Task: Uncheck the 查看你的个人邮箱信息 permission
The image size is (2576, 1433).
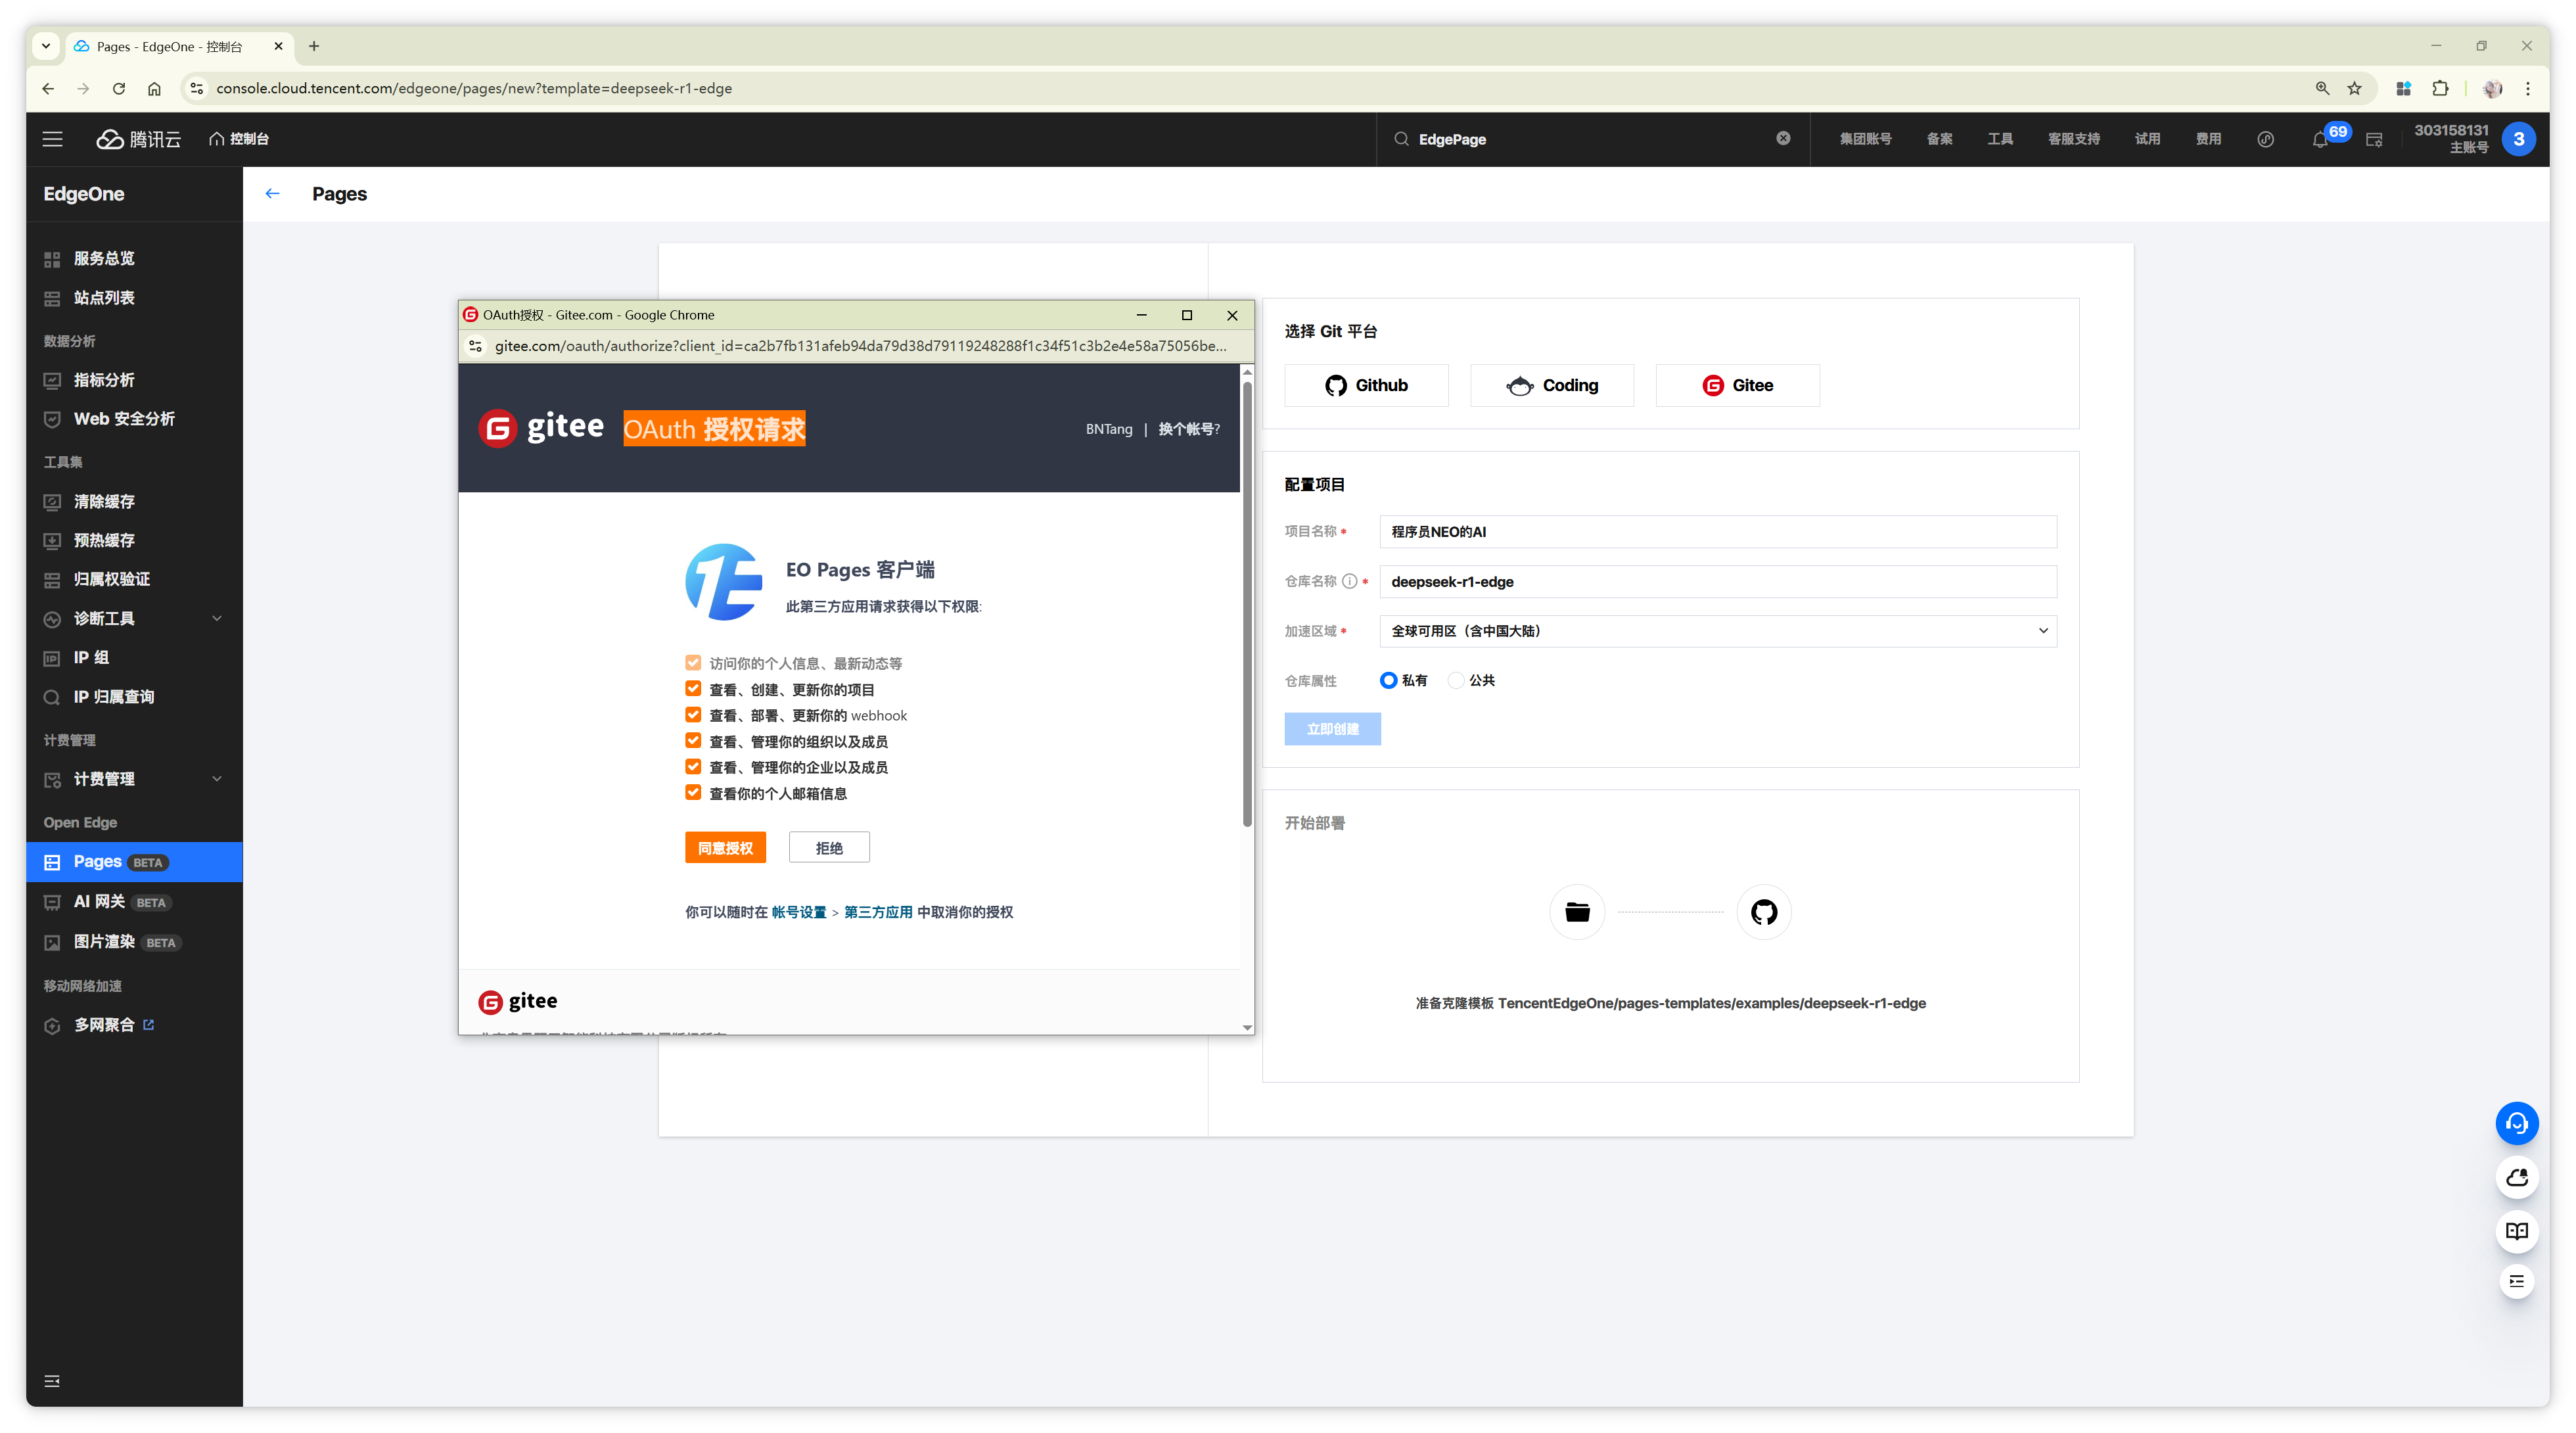Action: pyautogui.click(x=693, y=792)
